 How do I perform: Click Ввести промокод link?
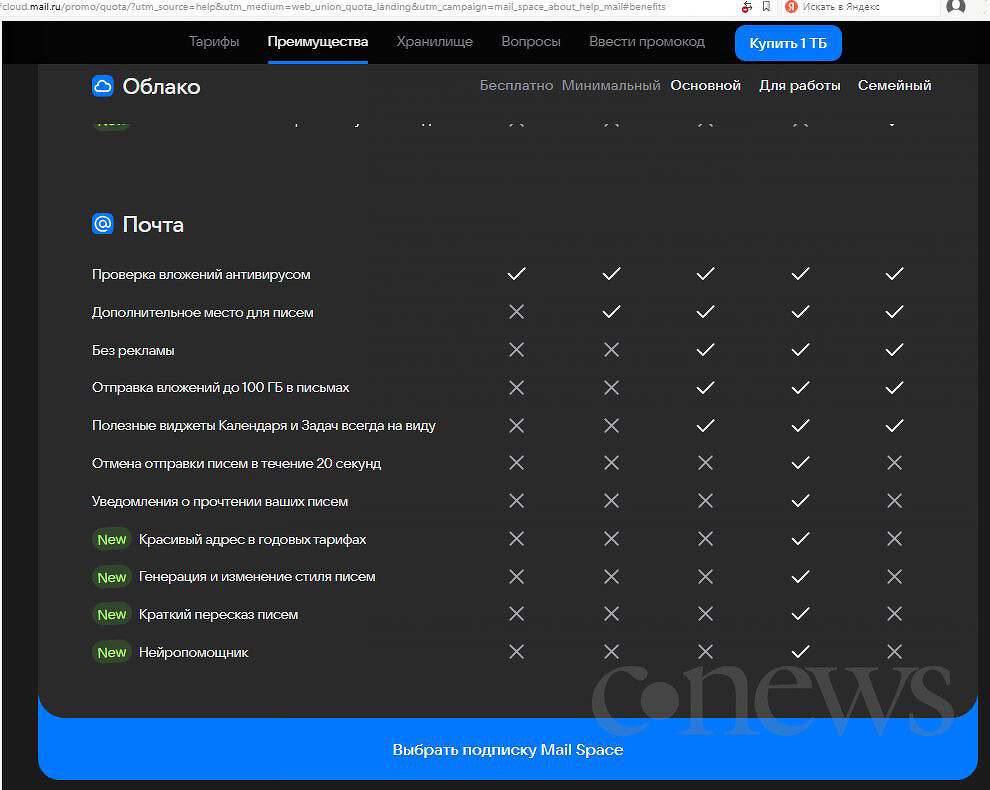pos(647,42)
